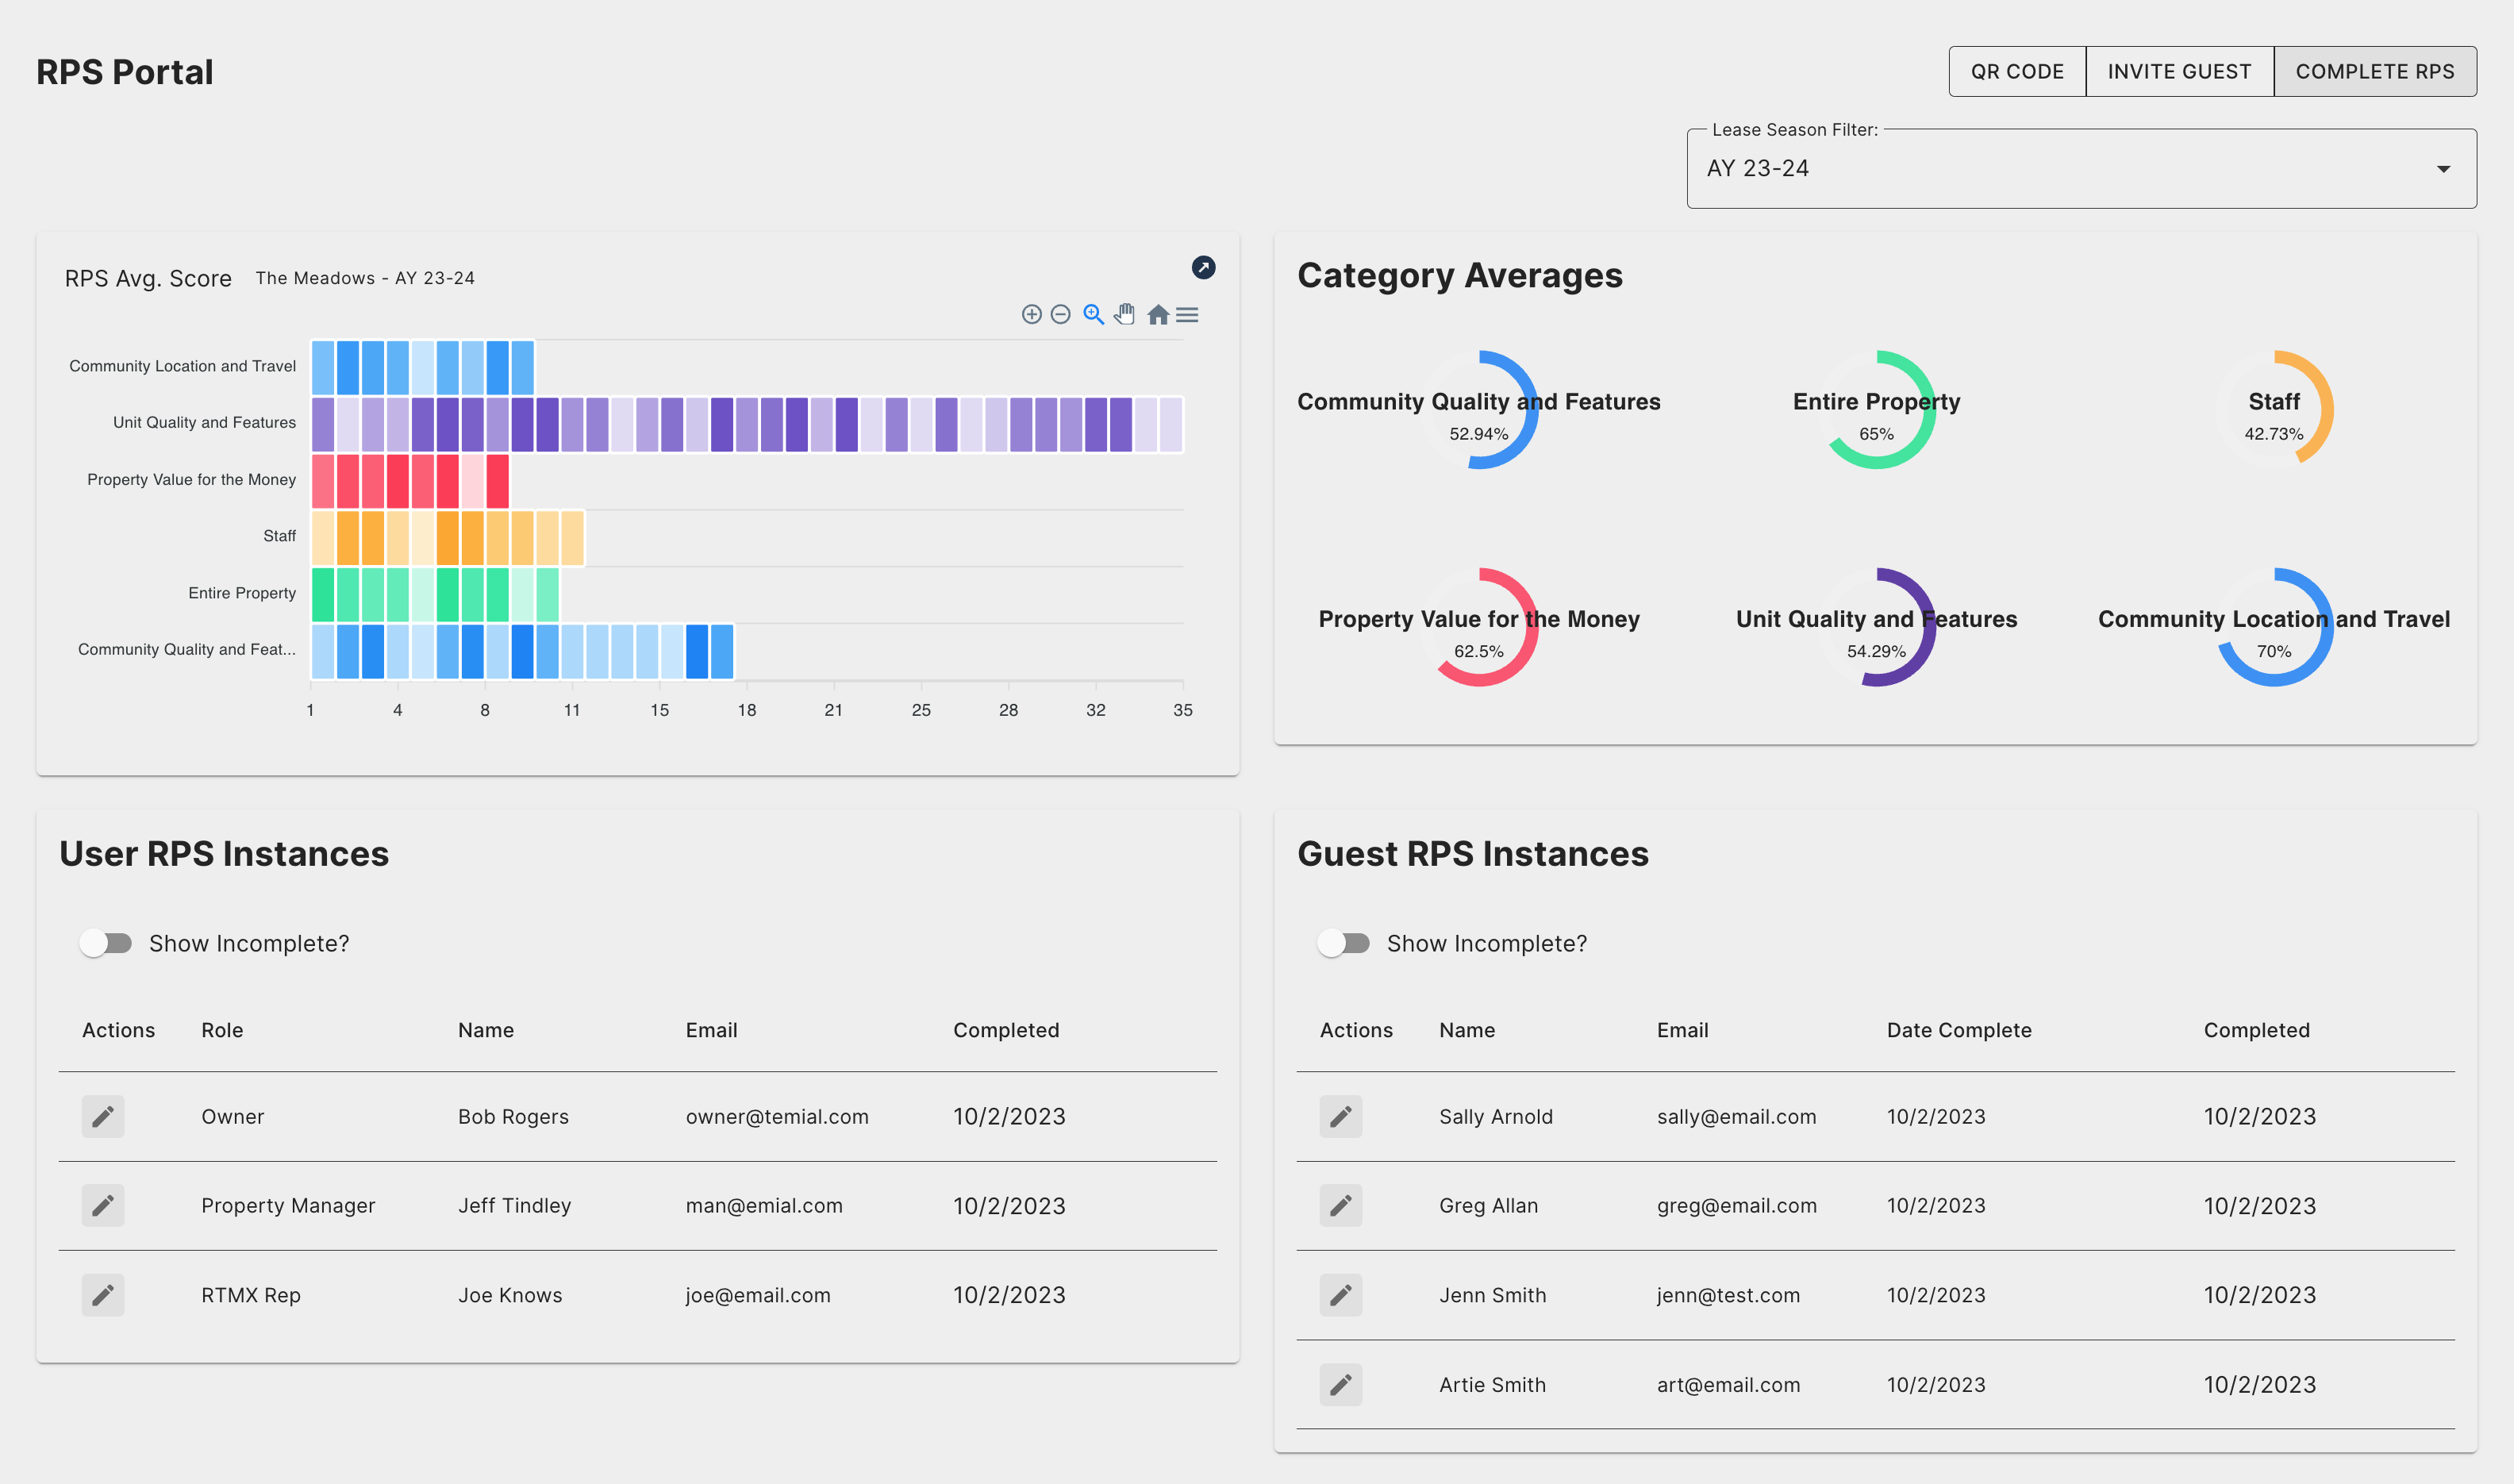Expand RPS Avg. Score chart arrow icon
The width and height of the screenshot is (2514, 1484).
coord(1203,267)
